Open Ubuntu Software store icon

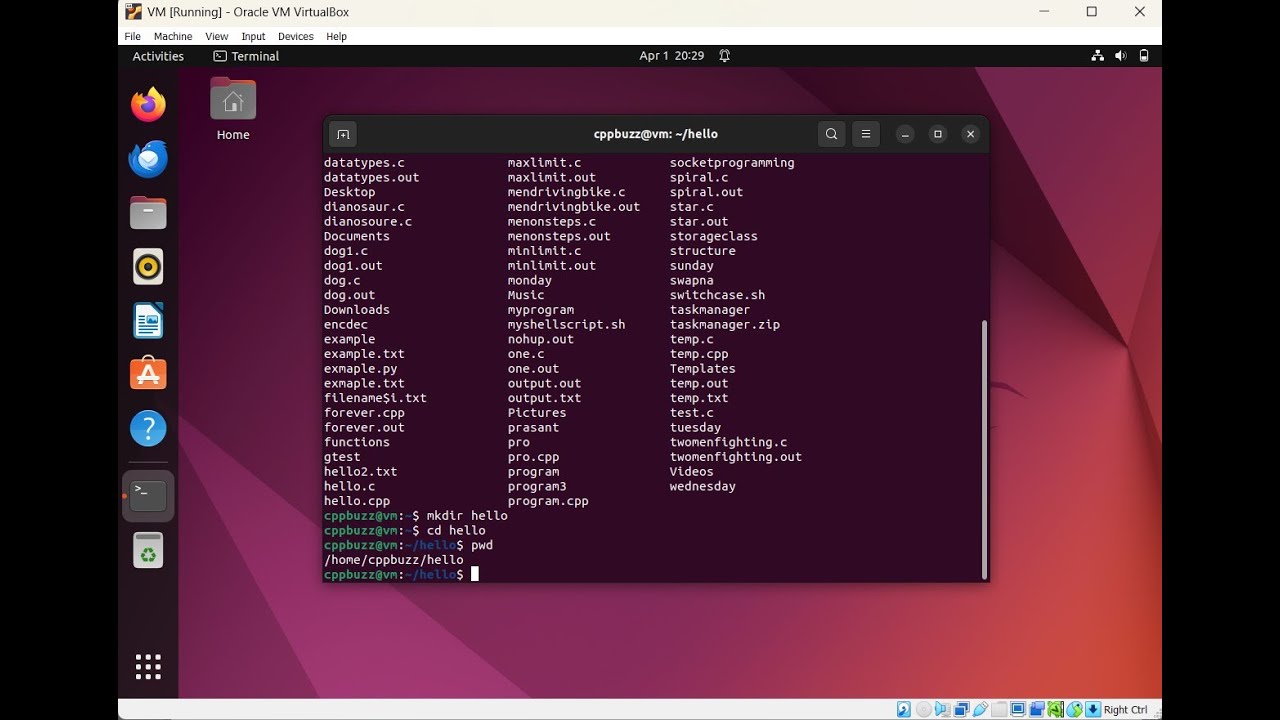coord(148,374)
